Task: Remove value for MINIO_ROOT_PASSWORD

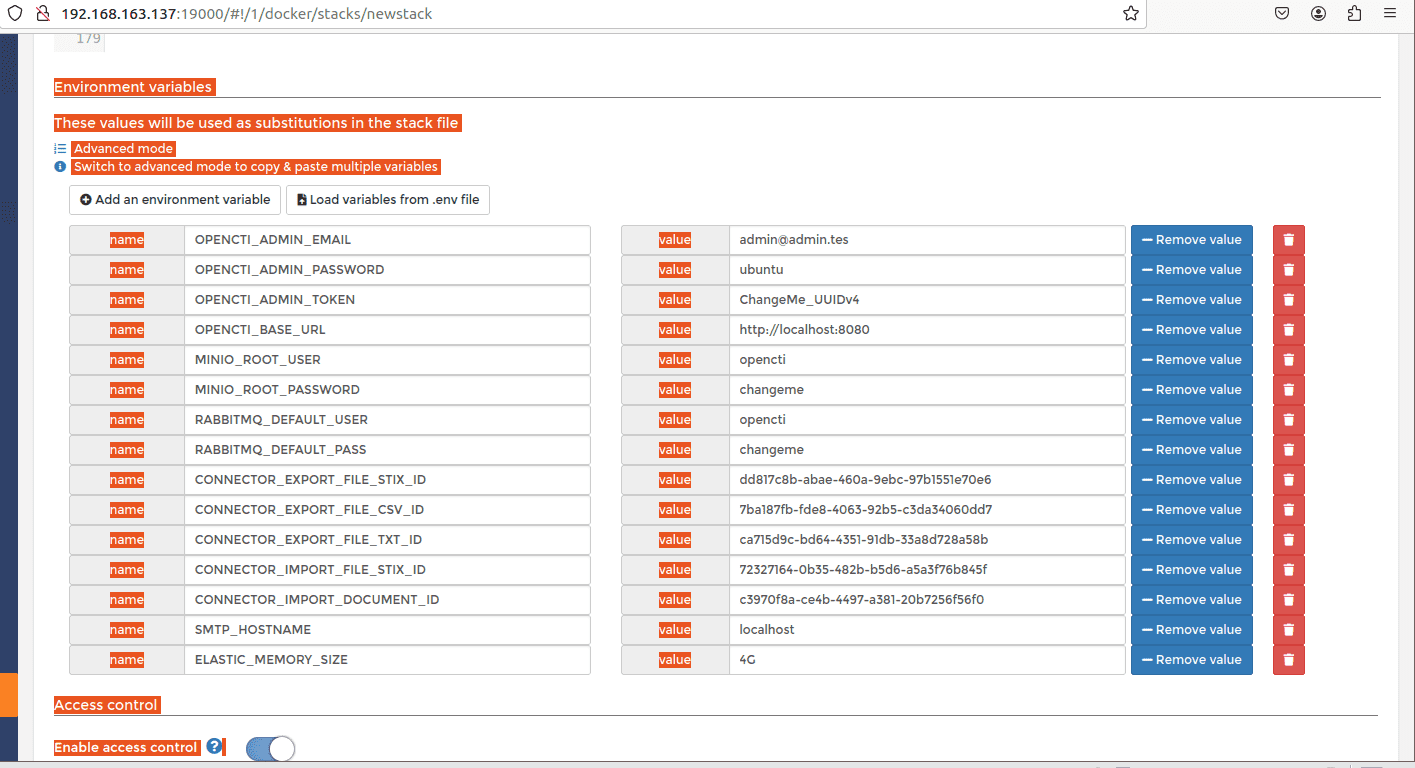Action: click(x=1192, y=390)
